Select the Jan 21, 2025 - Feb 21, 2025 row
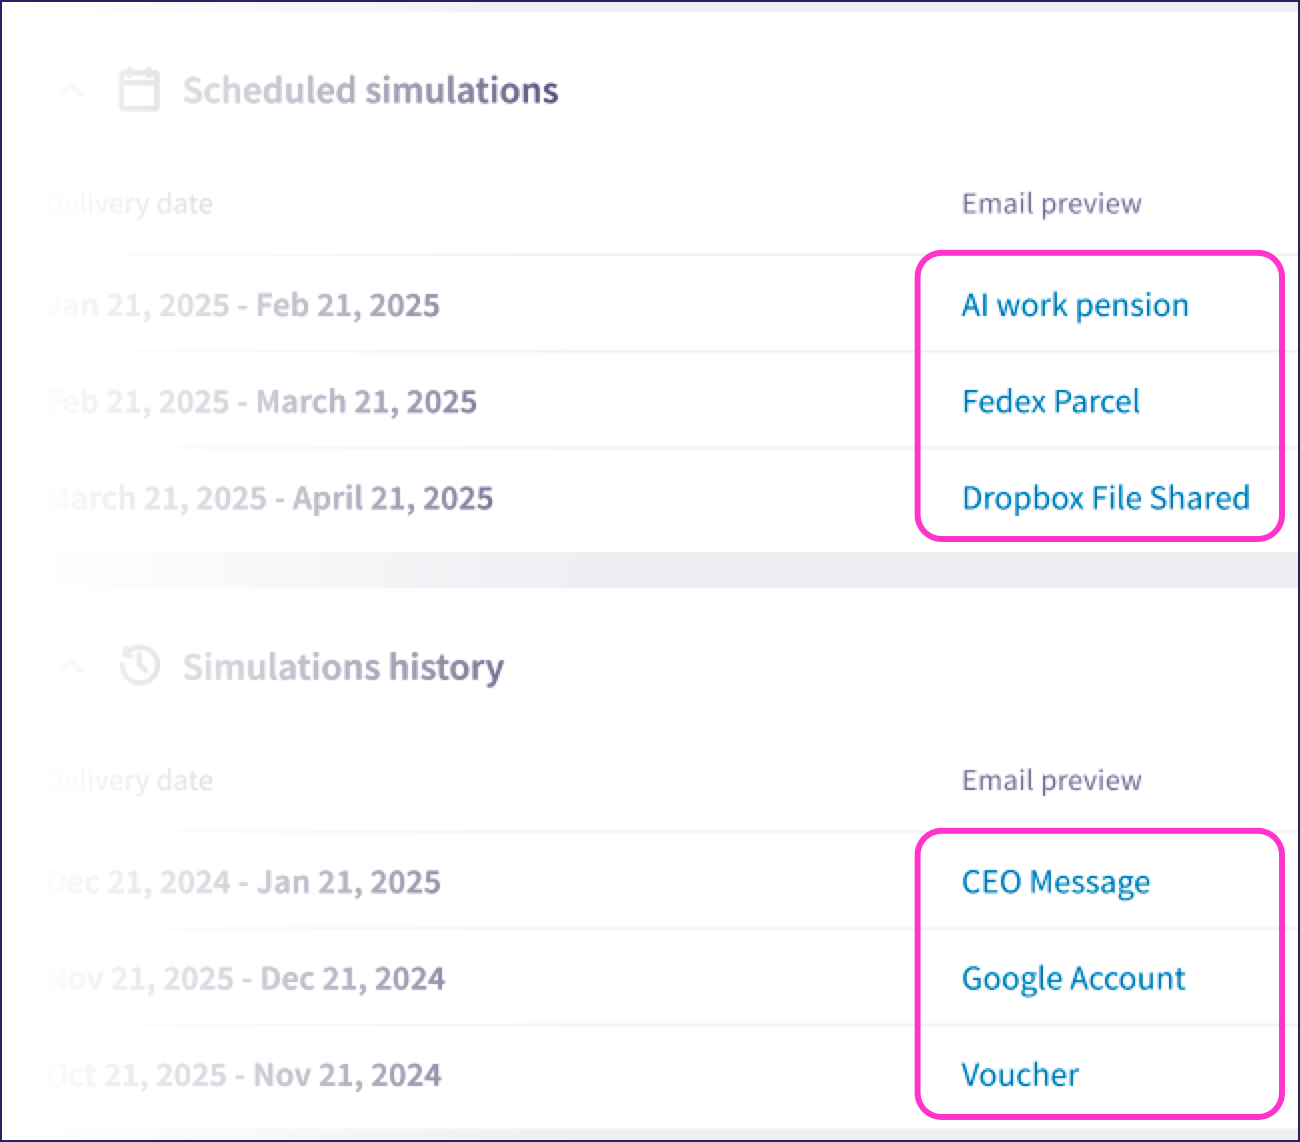The image size is (1300, 1142). (245, 305)
